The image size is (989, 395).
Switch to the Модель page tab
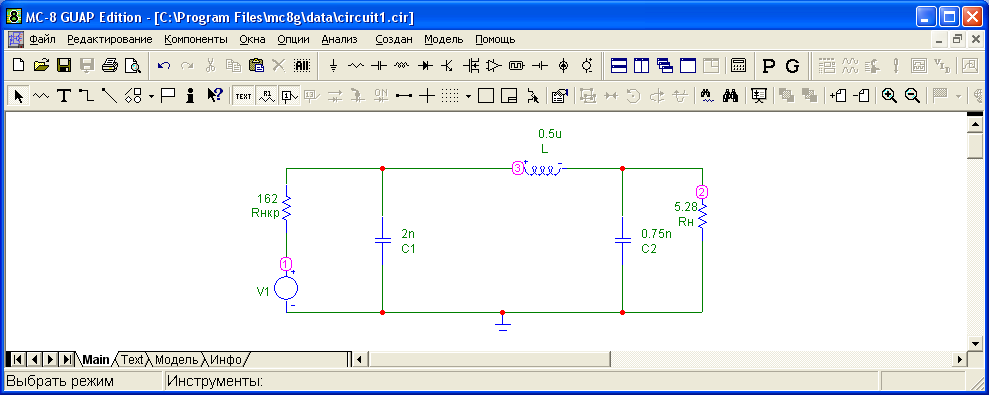coord(177,360)
